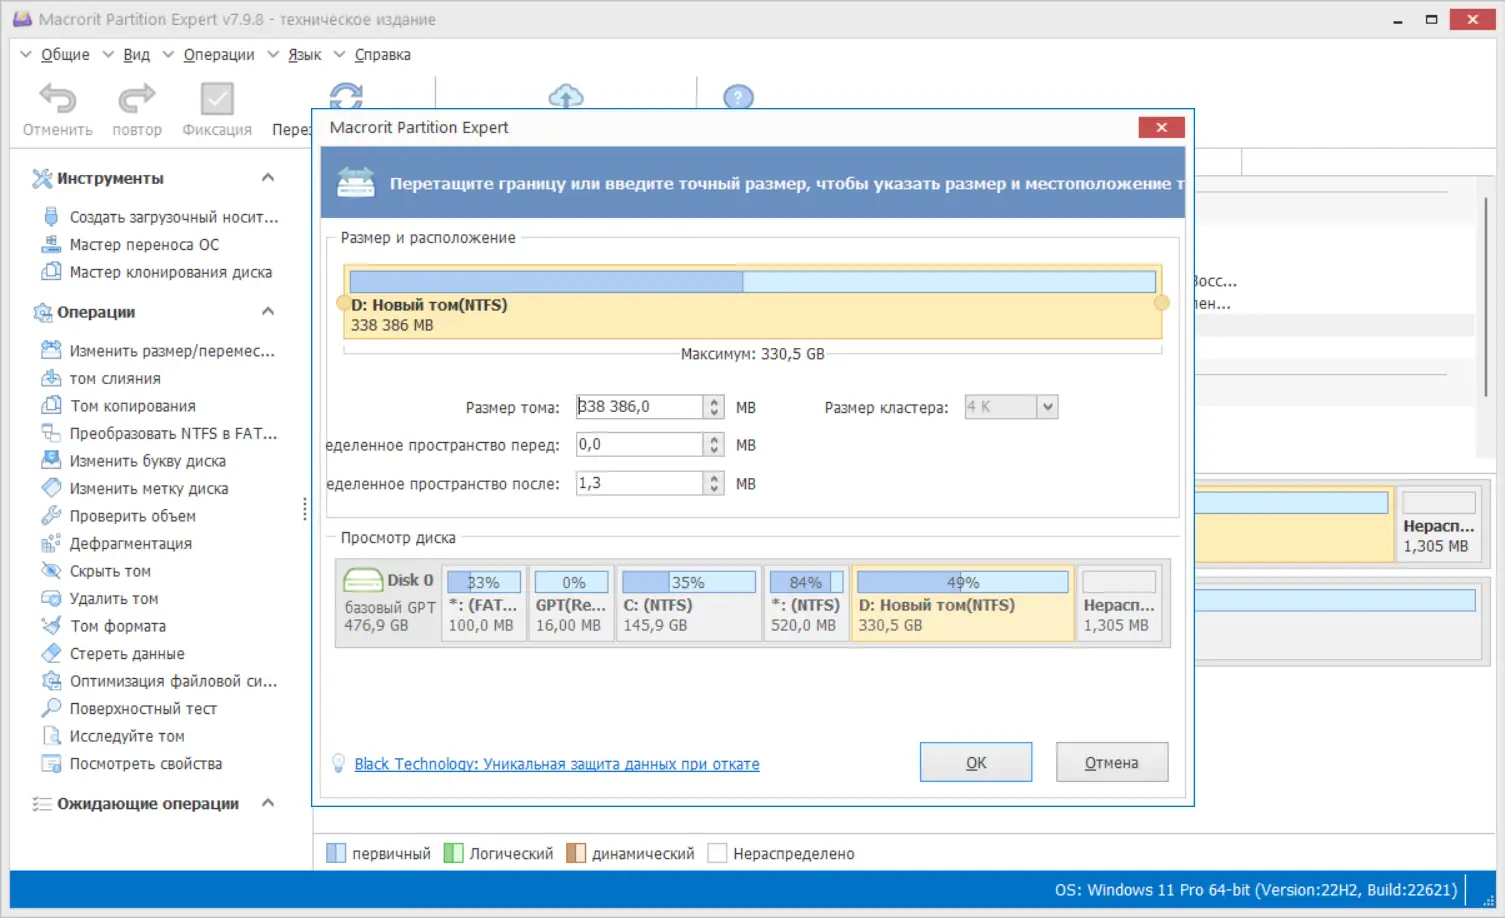This screenshot has width=1505, height=918.
Task: Collapse the Операции sidebar section
Action: 268,312
